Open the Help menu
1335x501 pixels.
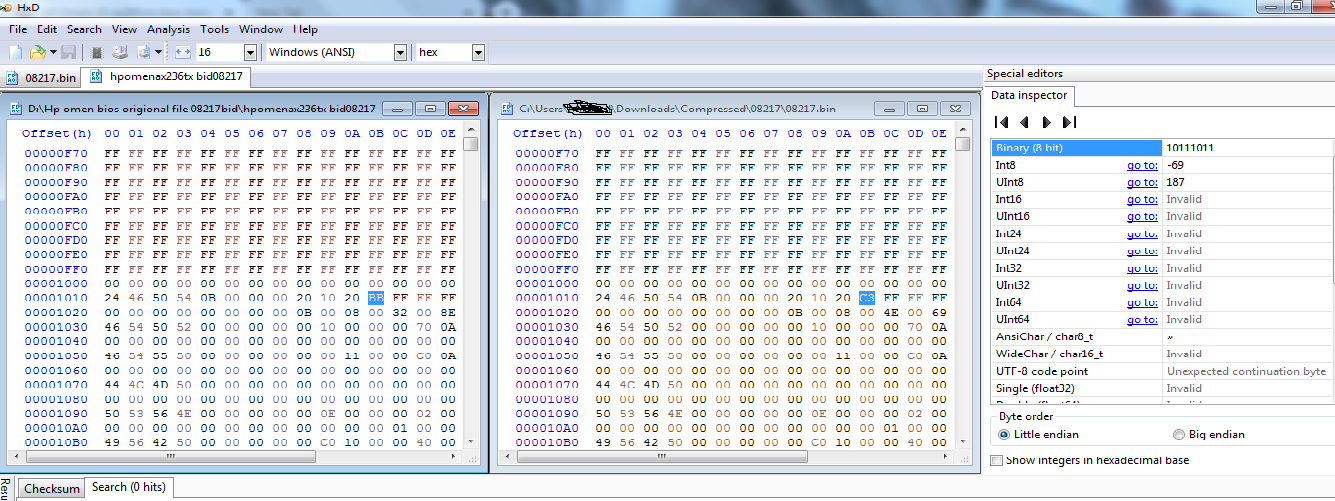tap(306, 29)
